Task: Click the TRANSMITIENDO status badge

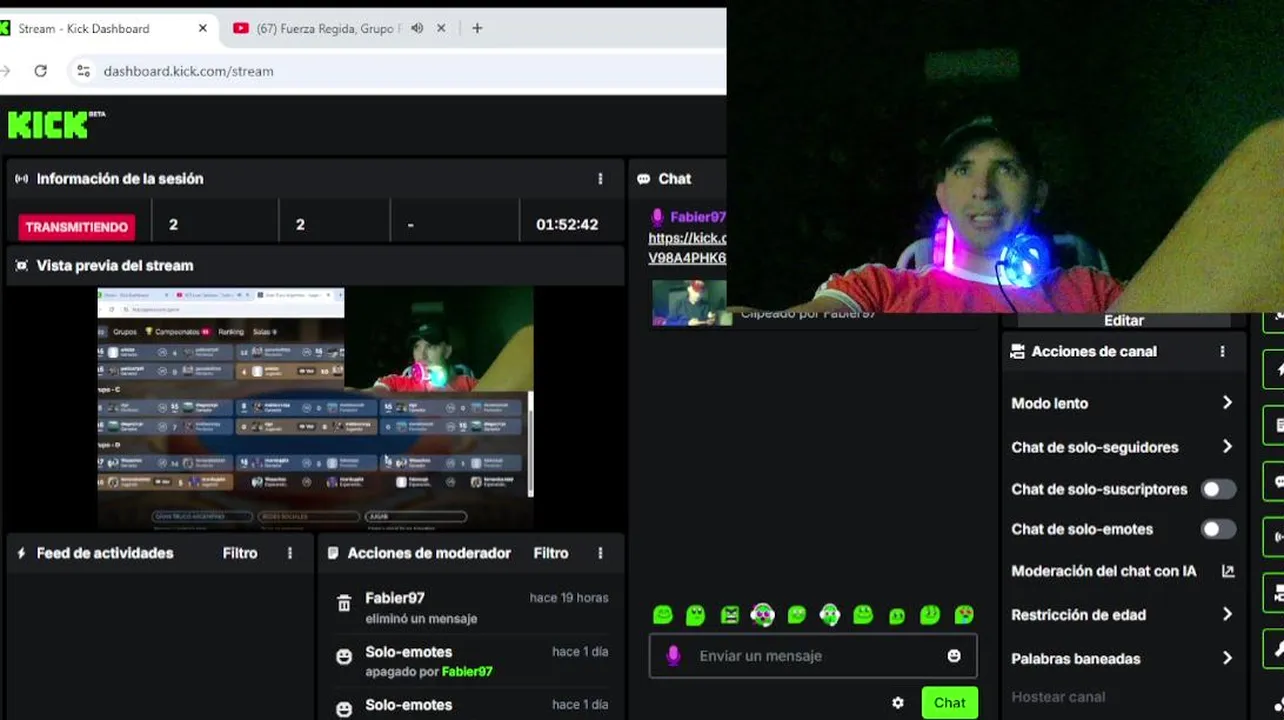Action: (x=77, y=227)
